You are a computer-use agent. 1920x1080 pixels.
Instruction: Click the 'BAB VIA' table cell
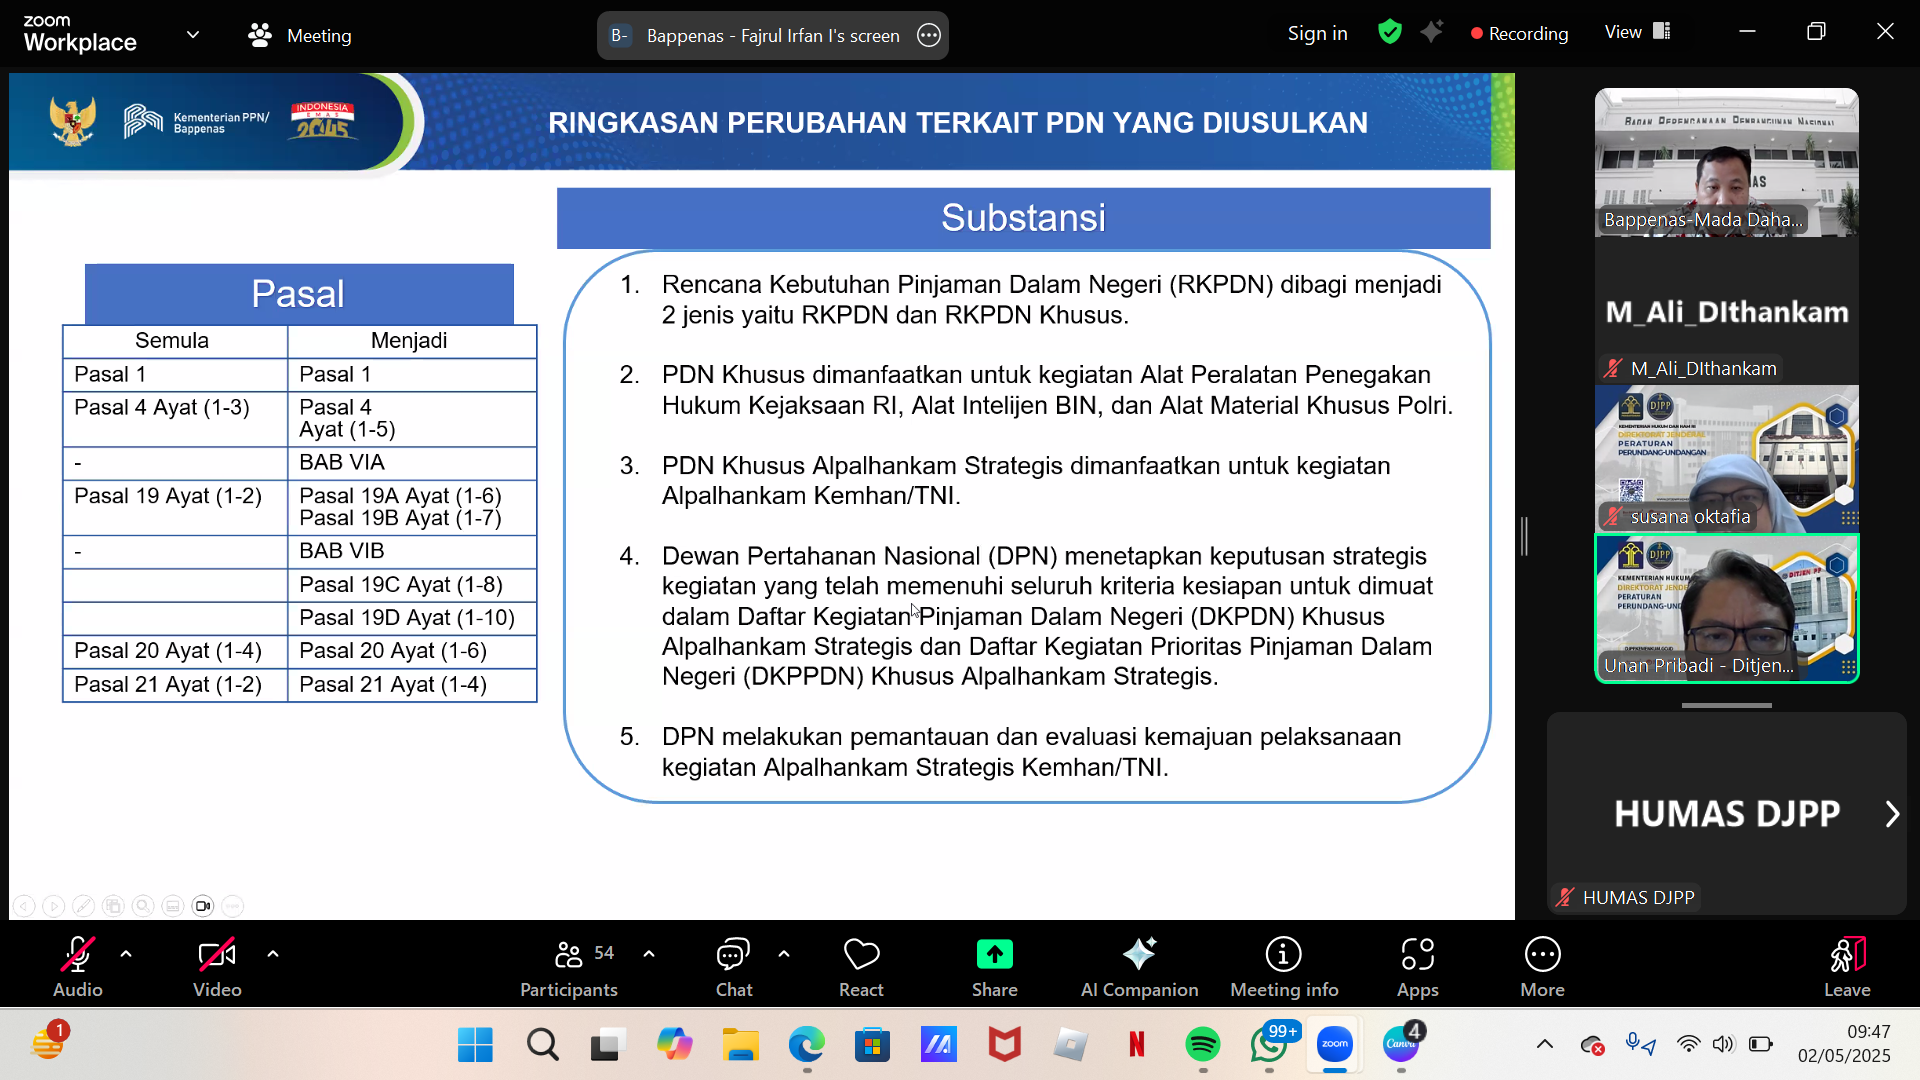click(412, 463)
